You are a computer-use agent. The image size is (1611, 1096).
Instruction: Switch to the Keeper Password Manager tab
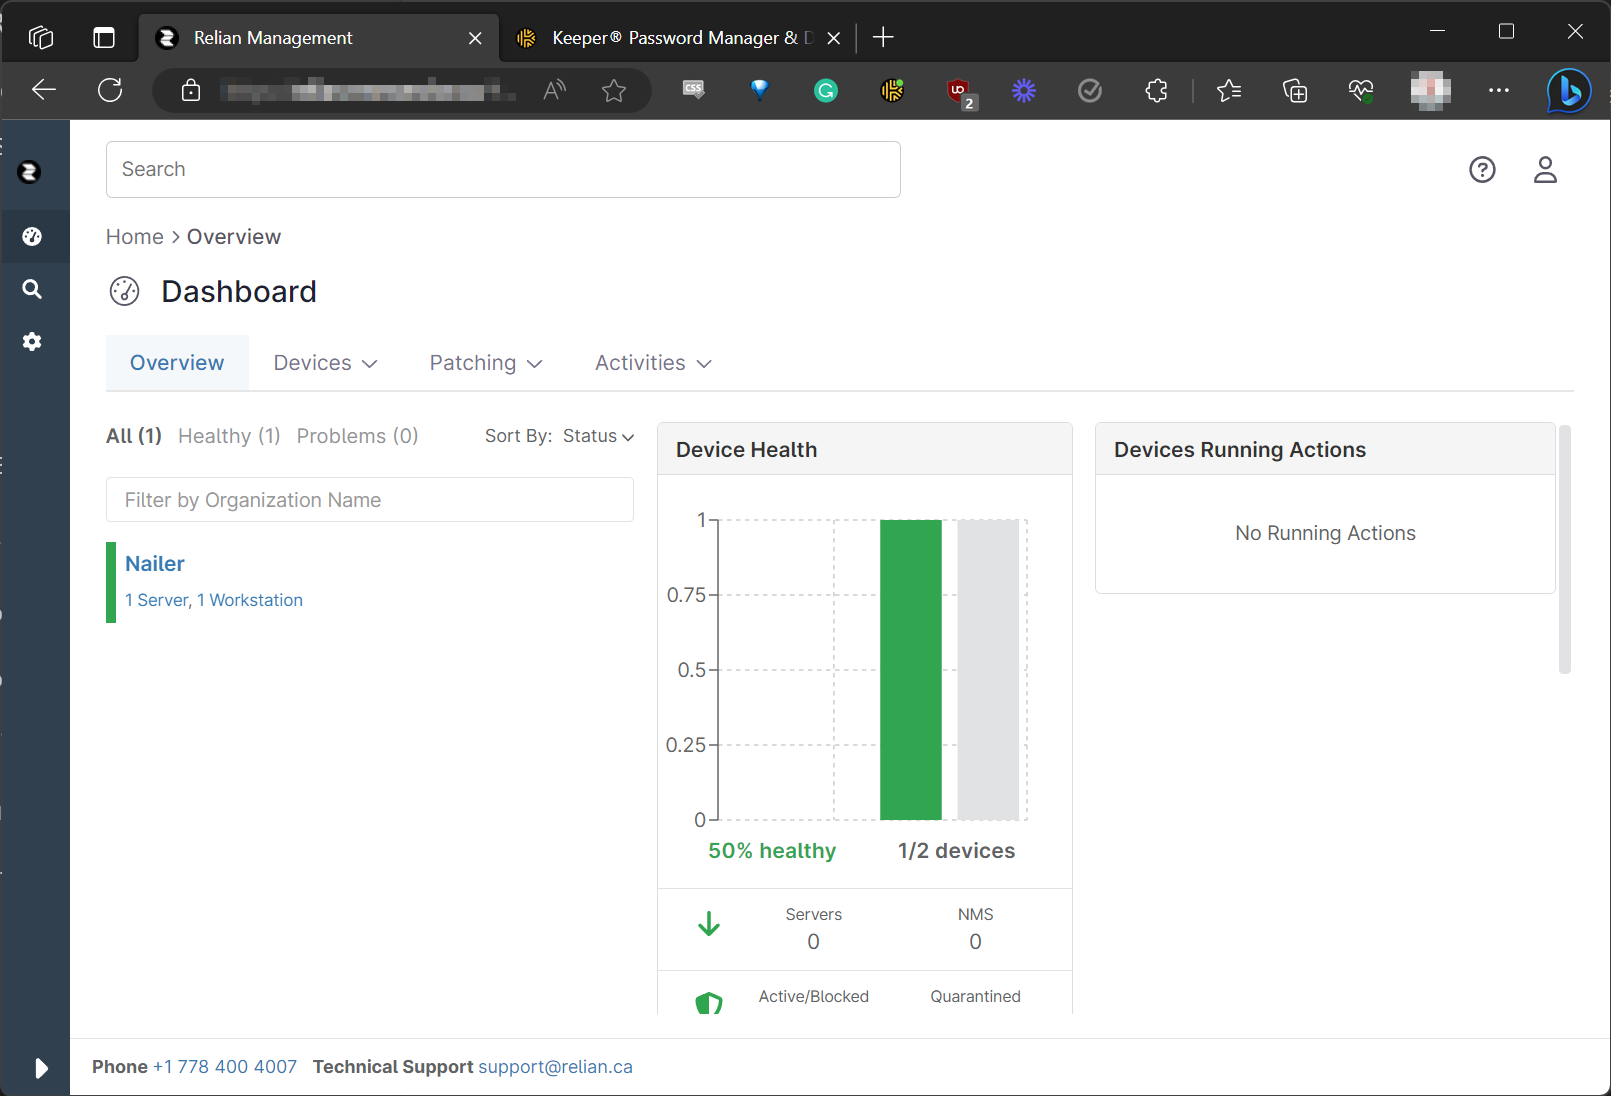coord(677,38)
